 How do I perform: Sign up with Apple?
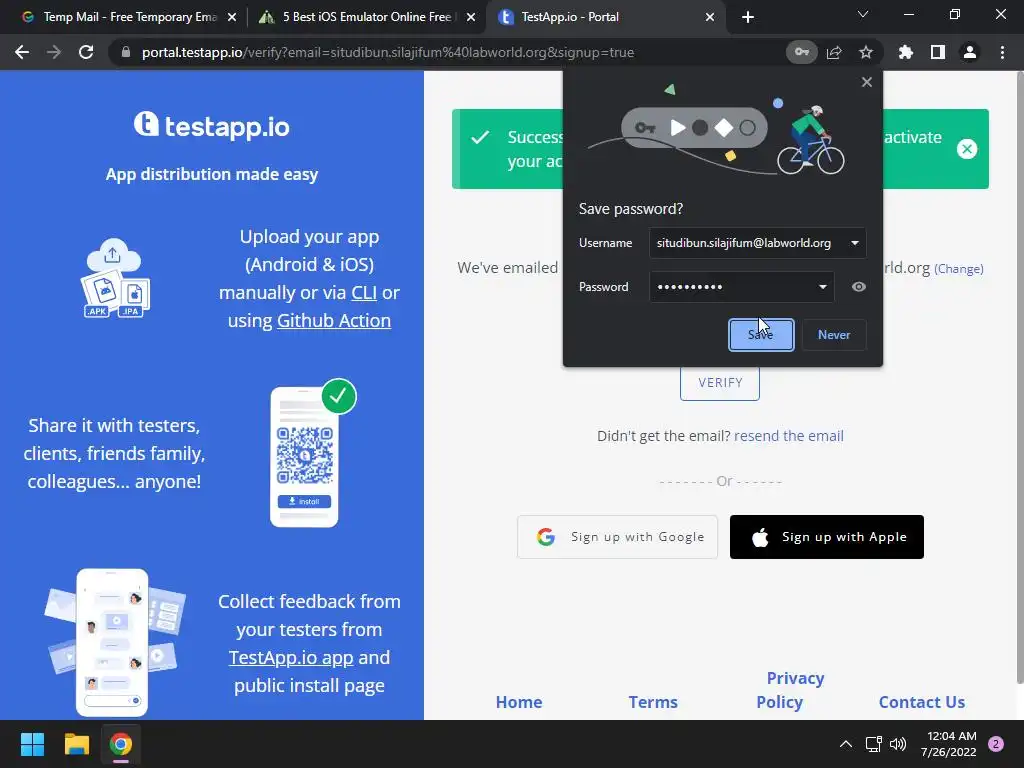click(x=827, y=537)
